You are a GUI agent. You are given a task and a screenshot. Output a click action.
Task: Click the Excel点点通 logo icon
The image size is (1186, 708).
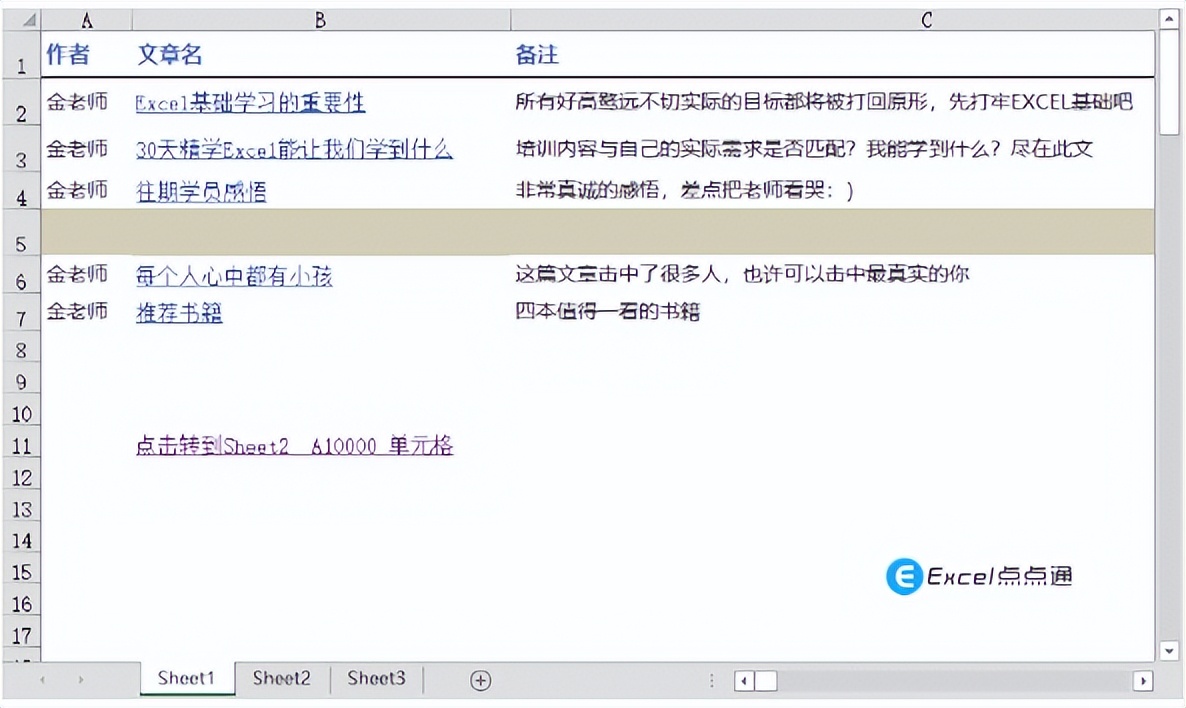tap(903, 576)
